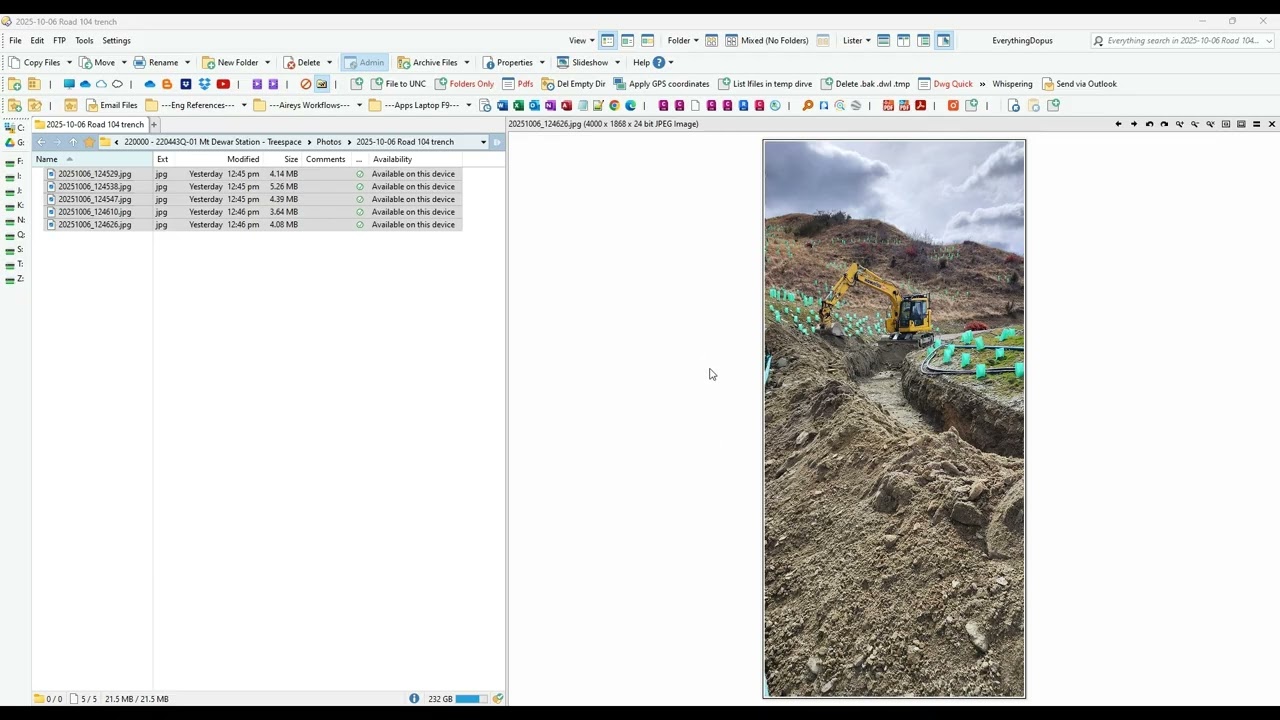Viewport: 1280px width, 720px height.
Task: Go up one folder level arrow
Action: pyautogui.click(x=73, y=142)
